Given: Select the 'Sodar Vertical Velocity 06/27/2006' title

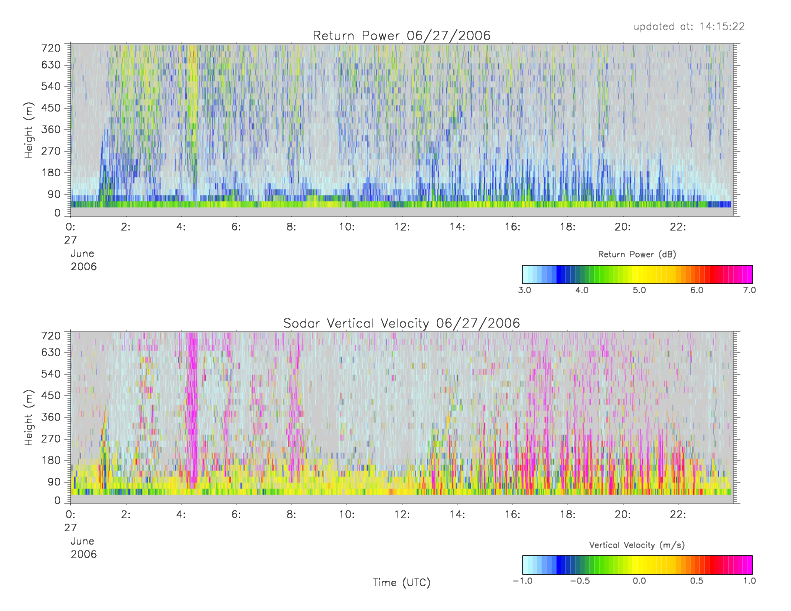Looking at the screenshot, I should 402,323.
